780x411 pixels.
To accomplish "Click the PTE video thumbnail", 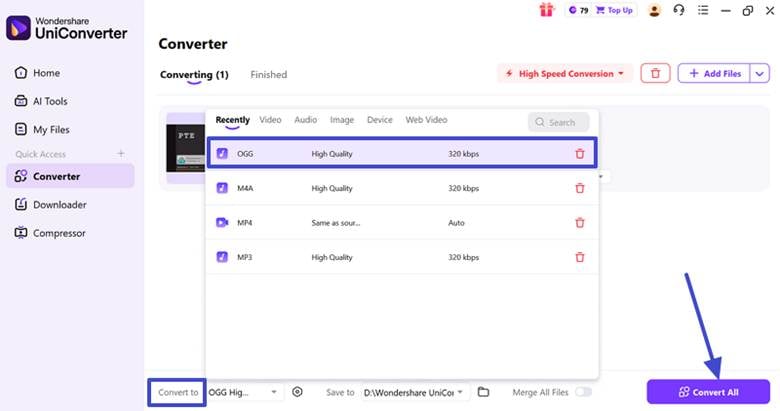I will (186, 148).
